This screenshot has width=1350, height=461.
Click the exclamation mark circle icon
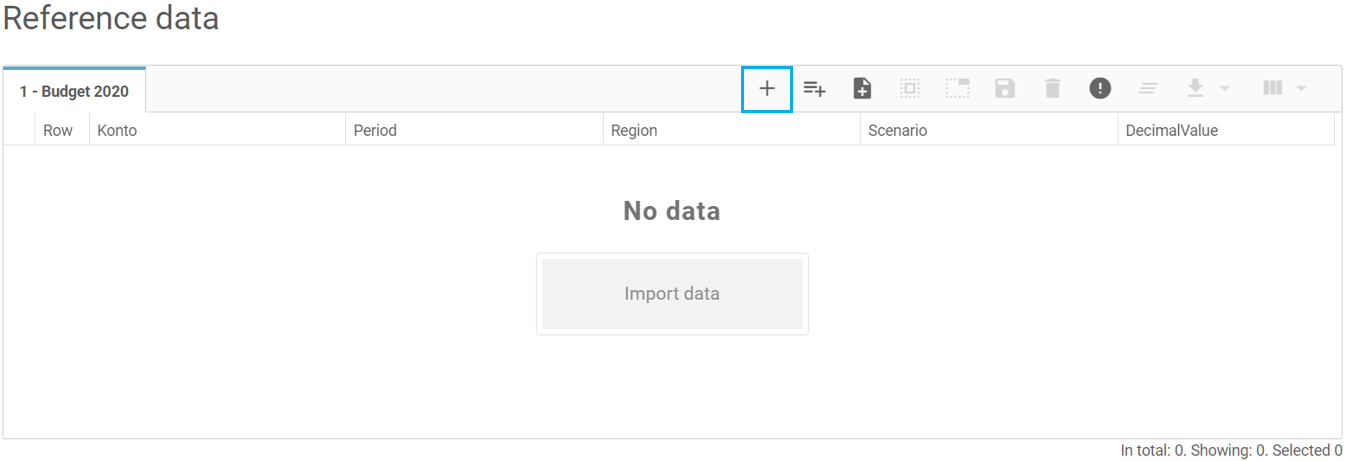click(x=1100, y=89)
